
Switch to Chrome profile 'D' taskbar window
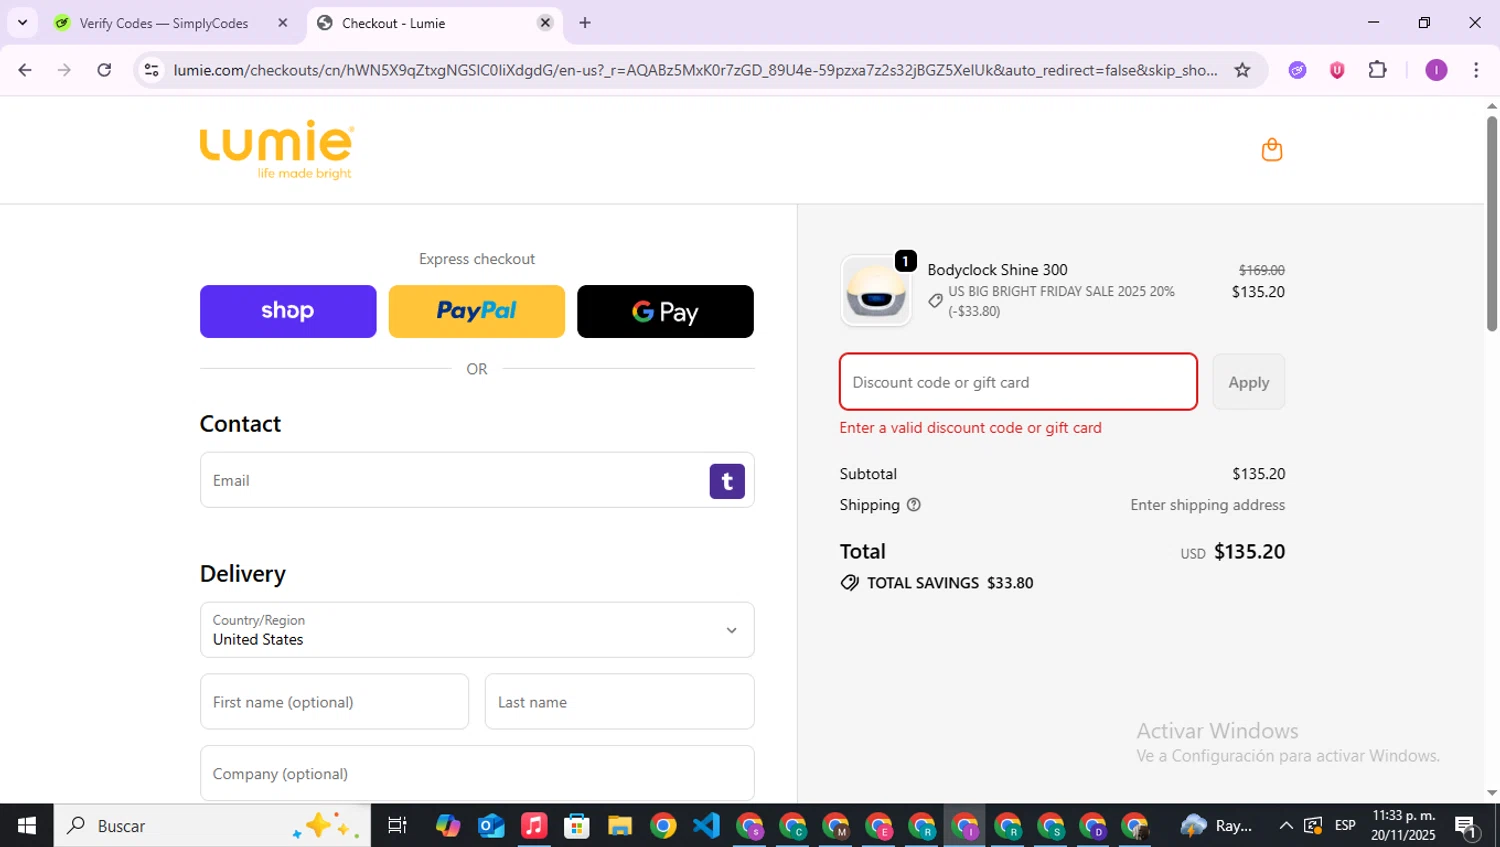[x=1092, y=826]
